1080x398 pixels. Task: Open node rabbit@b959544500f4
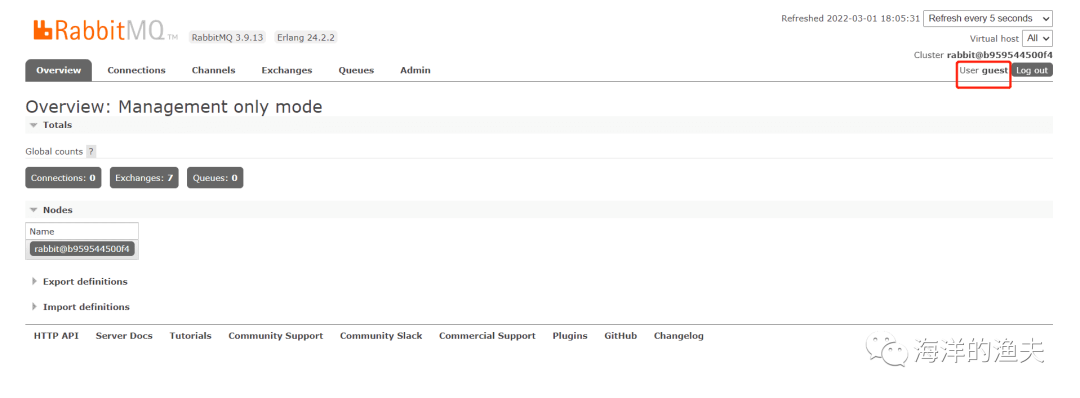click(82, 249)
